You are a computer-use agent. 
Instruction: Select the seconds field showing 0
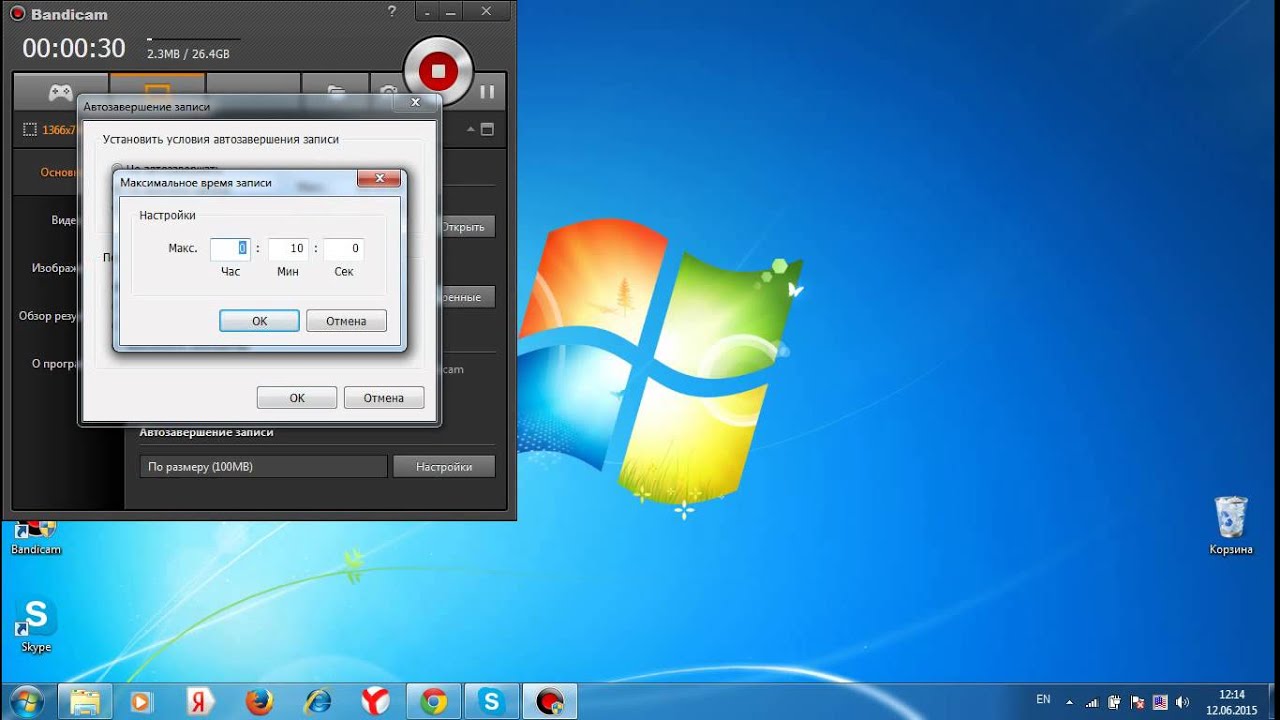tap(344, 248)
